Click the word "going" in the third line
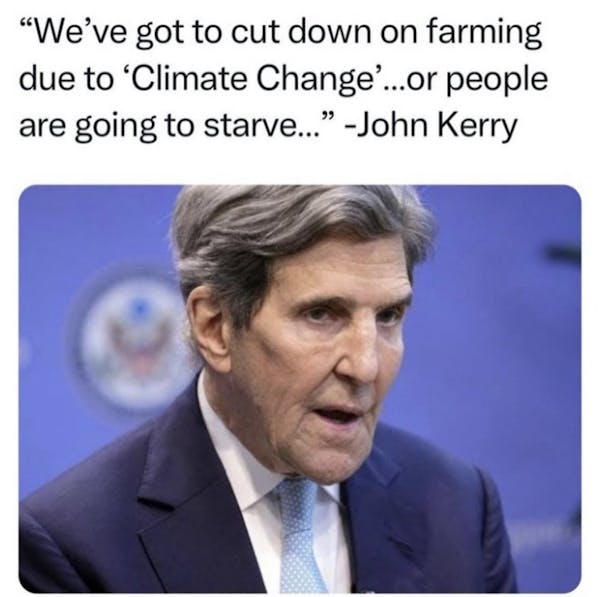 (x=116, y=127)
